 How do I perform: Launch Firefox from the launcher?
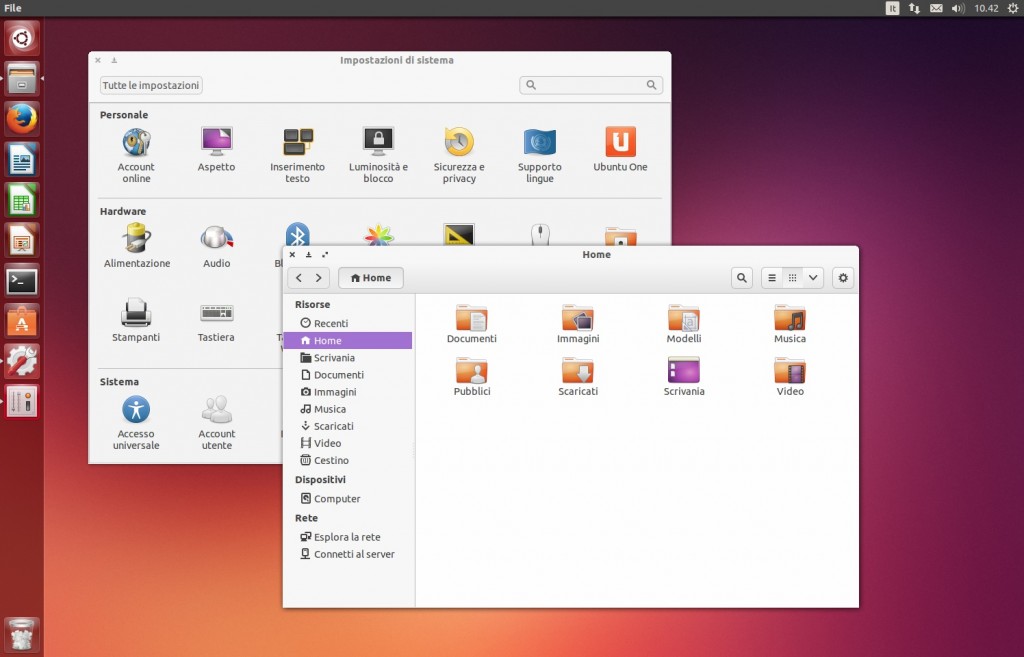coord(22,119)
